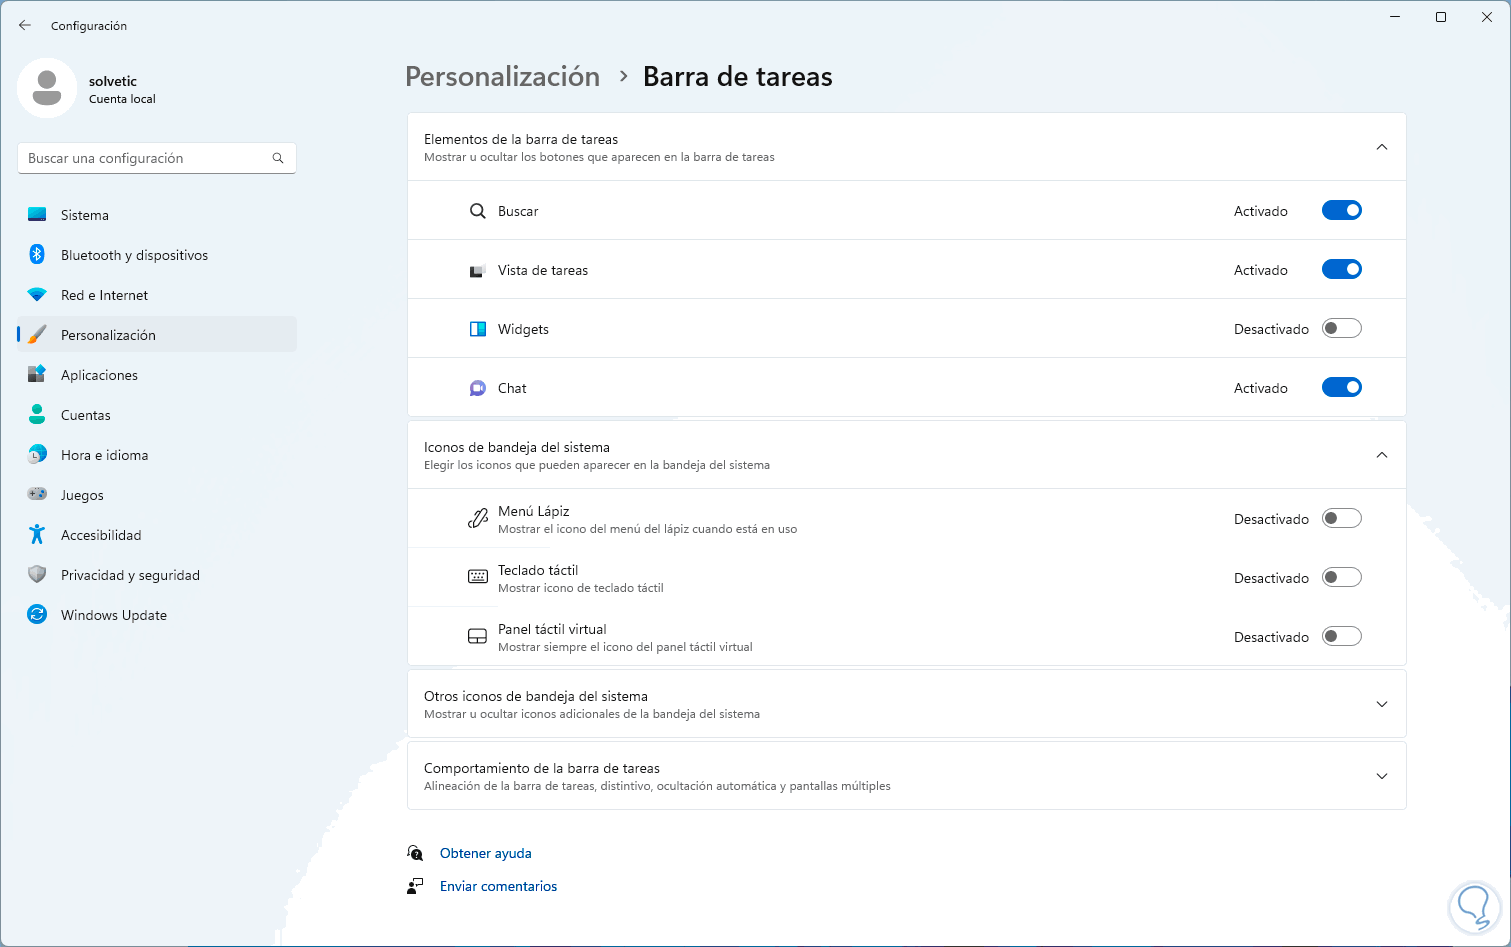1511x947 pixels.
Task: Disable the Buscar taskbar toggle
Action: coord(1341,211)
